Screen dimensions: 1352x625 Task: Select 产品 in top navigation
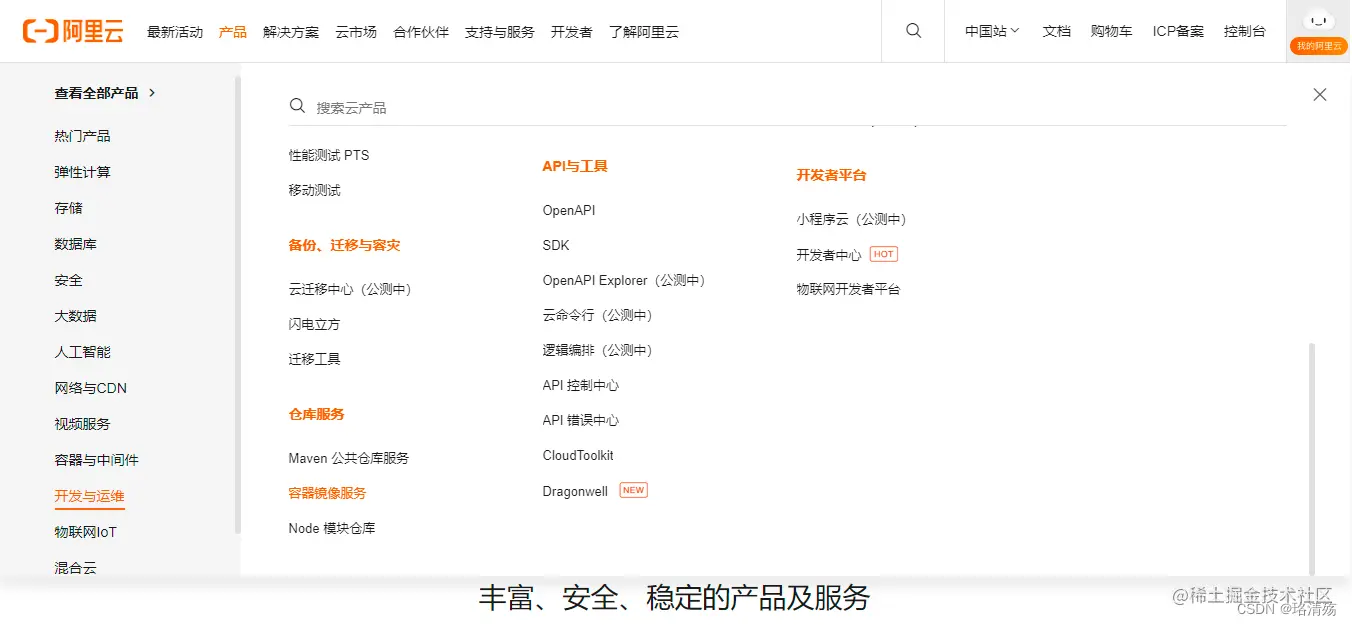point(233,32)
